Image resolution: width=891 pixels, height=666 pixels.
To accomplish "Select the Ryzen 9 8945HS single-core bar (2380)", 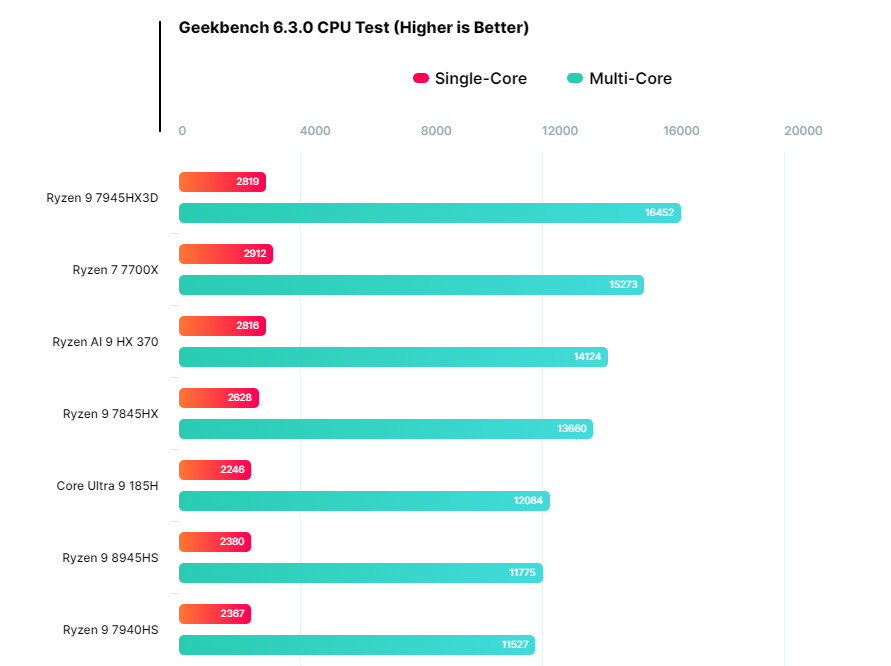I will 214,542.
